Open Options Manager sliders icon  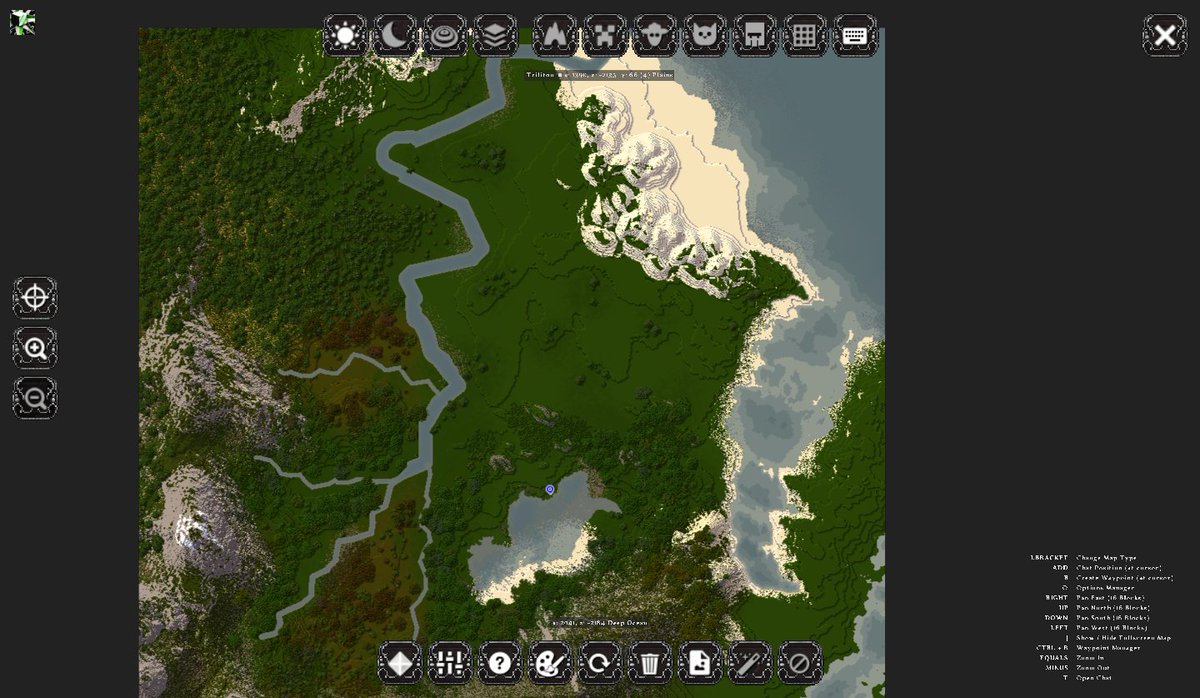[450, 662]
